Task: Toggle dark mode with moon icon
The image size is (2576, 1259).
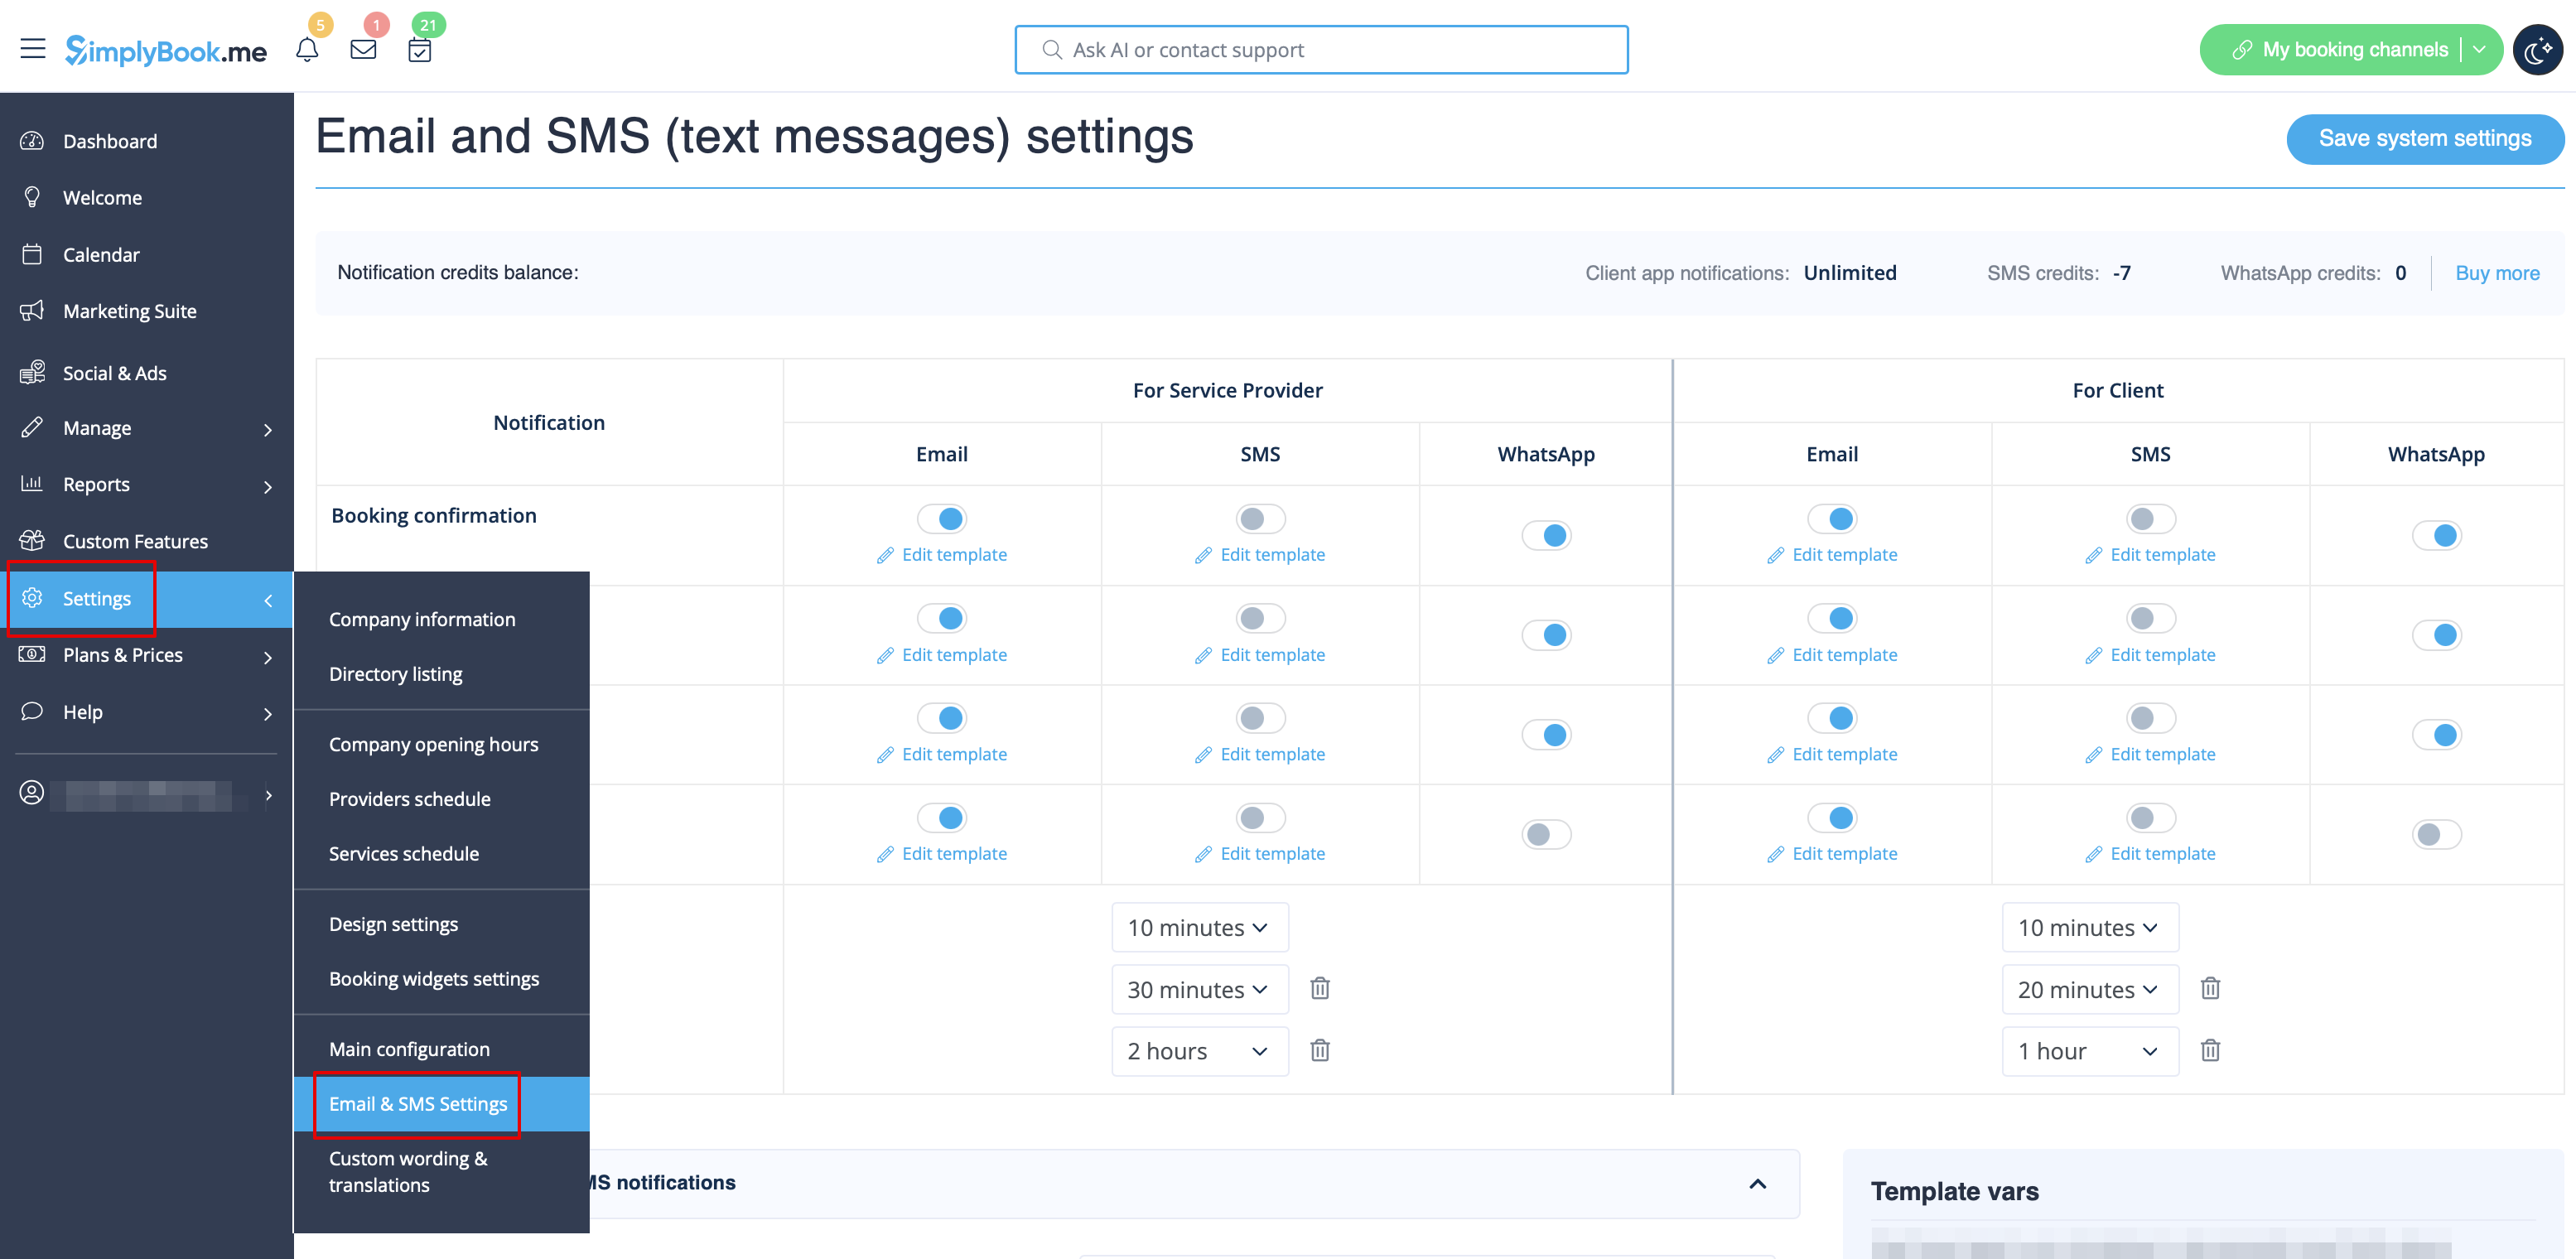Action: (2537, 50)
